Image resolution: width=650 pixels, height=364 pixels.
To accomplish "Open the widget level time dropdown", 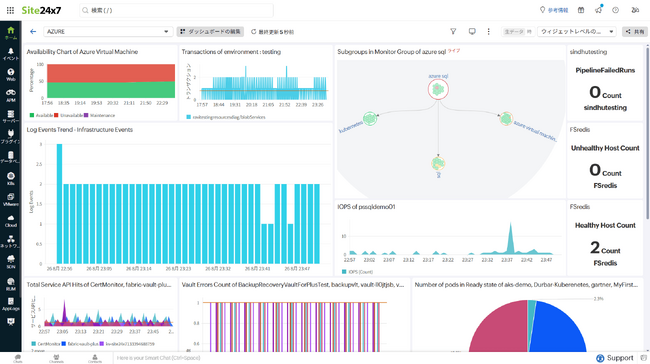I will click(x=577, y=32).
